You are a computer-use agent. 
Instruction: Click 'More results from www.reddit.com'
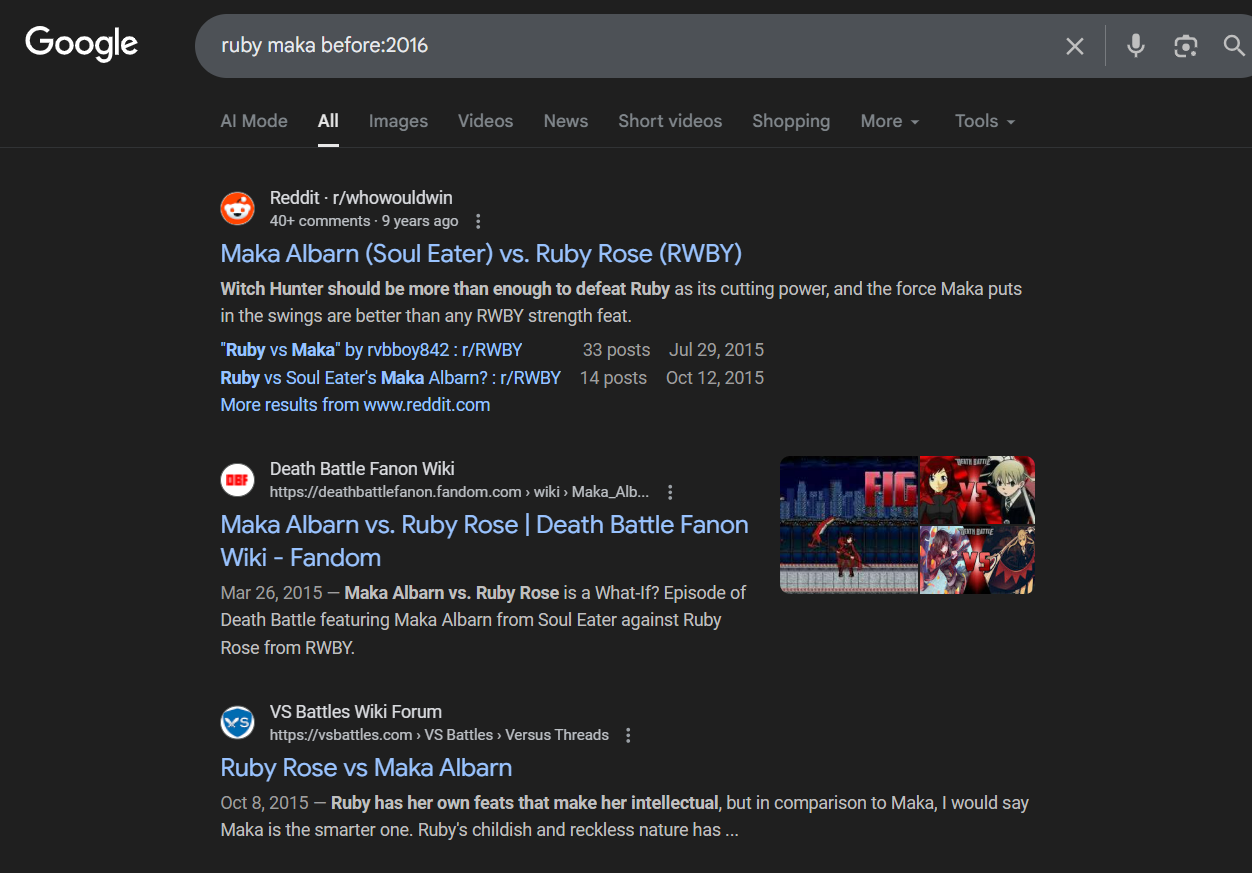point(355,405)
